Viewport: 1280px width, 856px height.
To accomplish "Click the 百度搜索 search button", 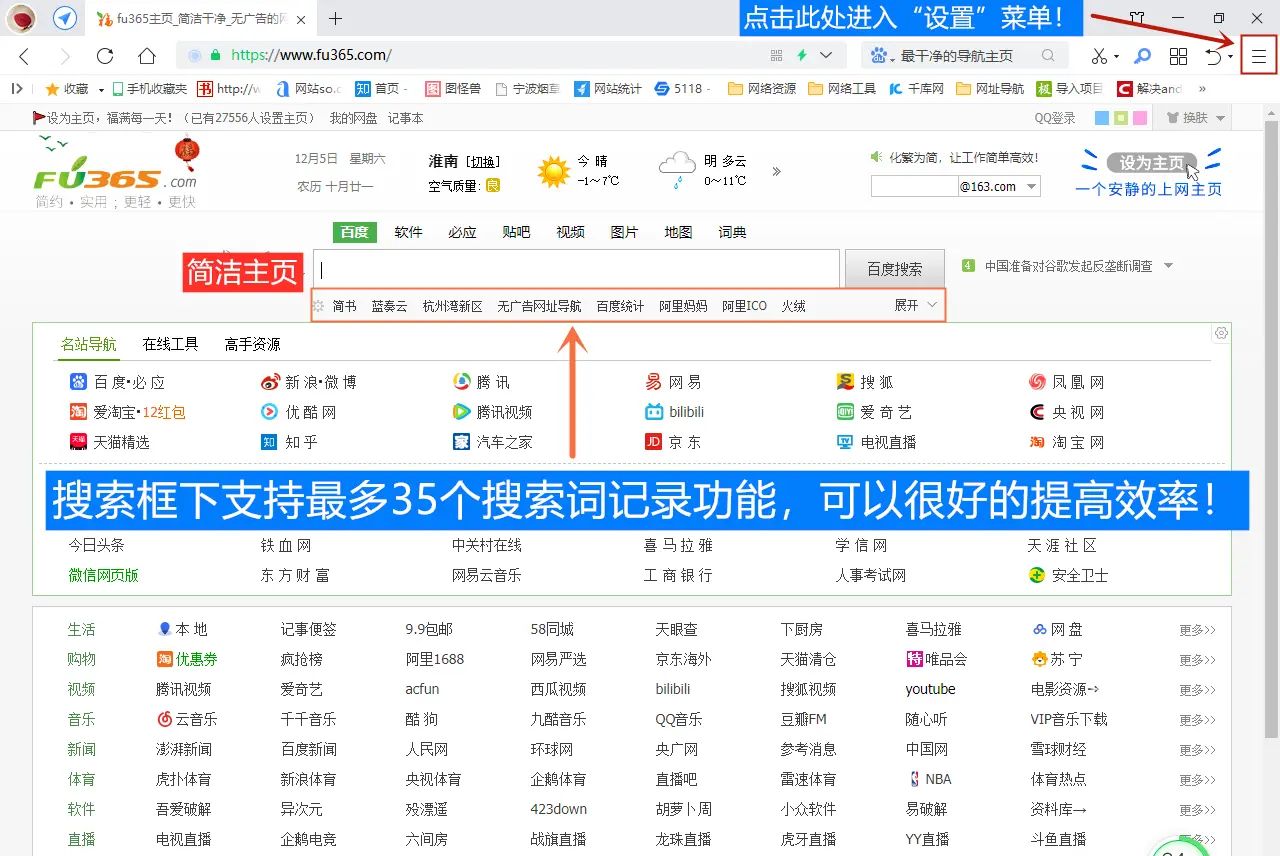I will coord(894,268).
